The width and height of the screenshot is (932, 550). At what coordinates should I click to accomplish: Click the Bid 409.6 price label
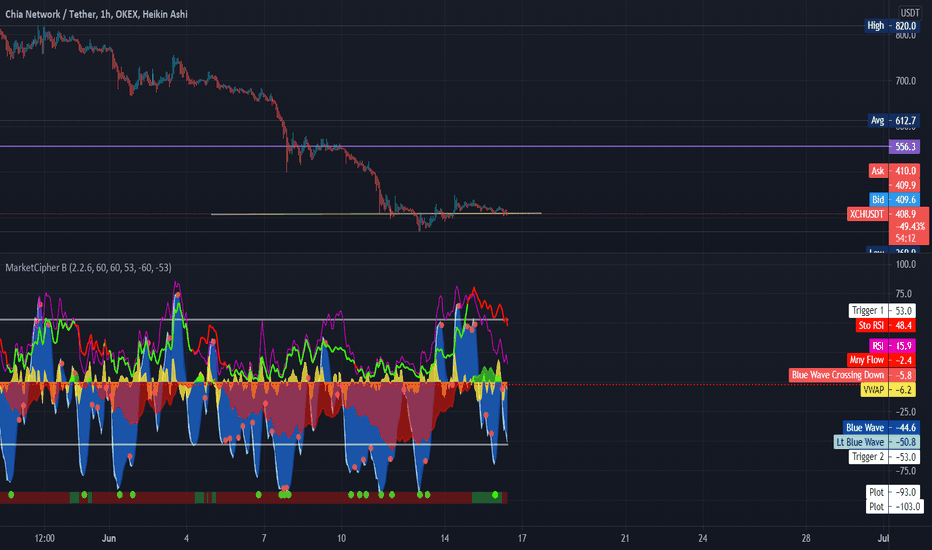click(894, 200)
